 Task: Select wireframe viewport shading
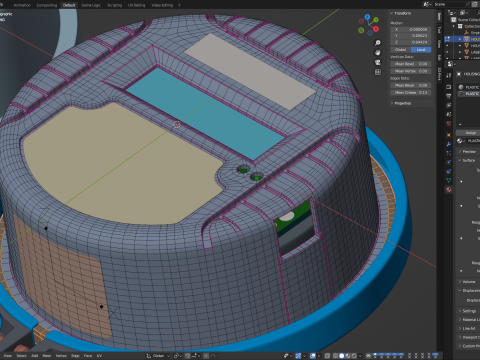(x=336, y=356)
